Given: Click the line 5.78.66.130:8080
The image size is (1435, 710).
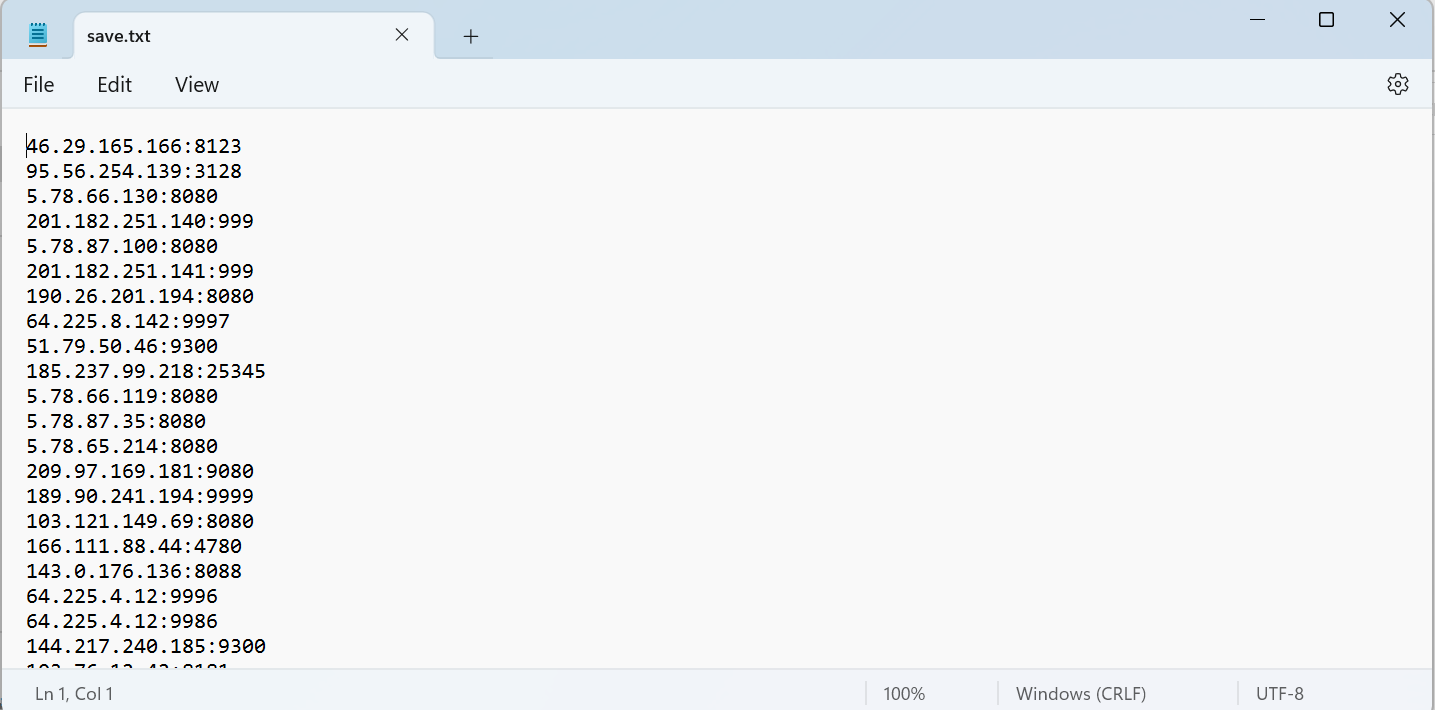Looking at the screenshot, I should click(x=121, y=196).
